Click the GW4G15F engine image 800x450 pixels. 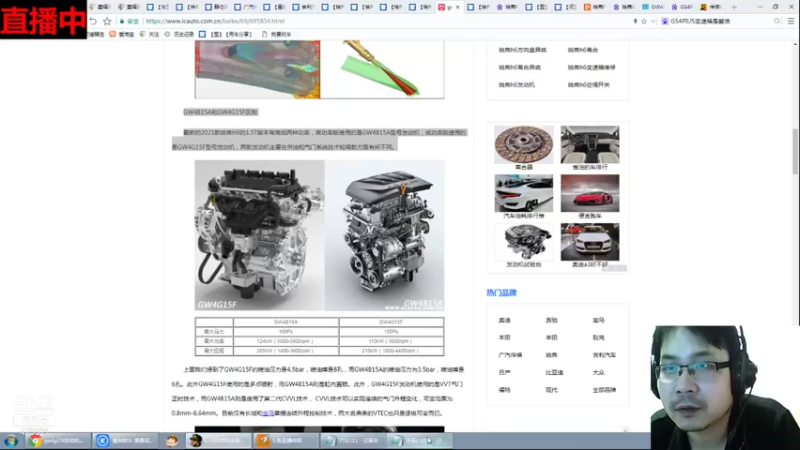(260, 235)
